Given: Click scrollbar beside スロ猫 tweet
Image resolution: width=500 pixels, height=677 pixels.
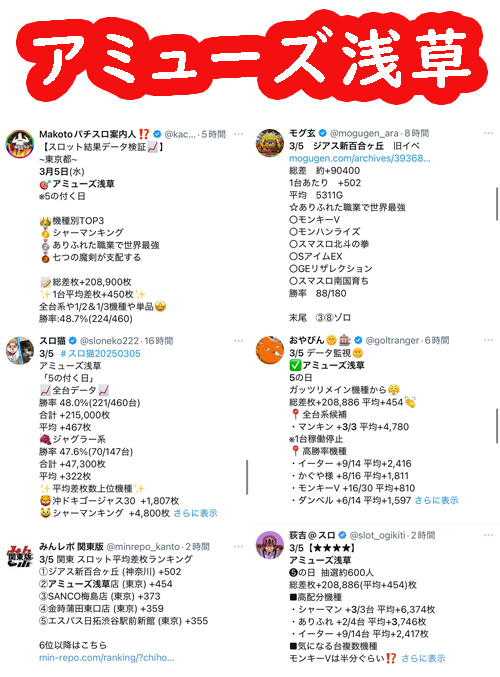Looking at the screenshot, I should tap(247, 477).
